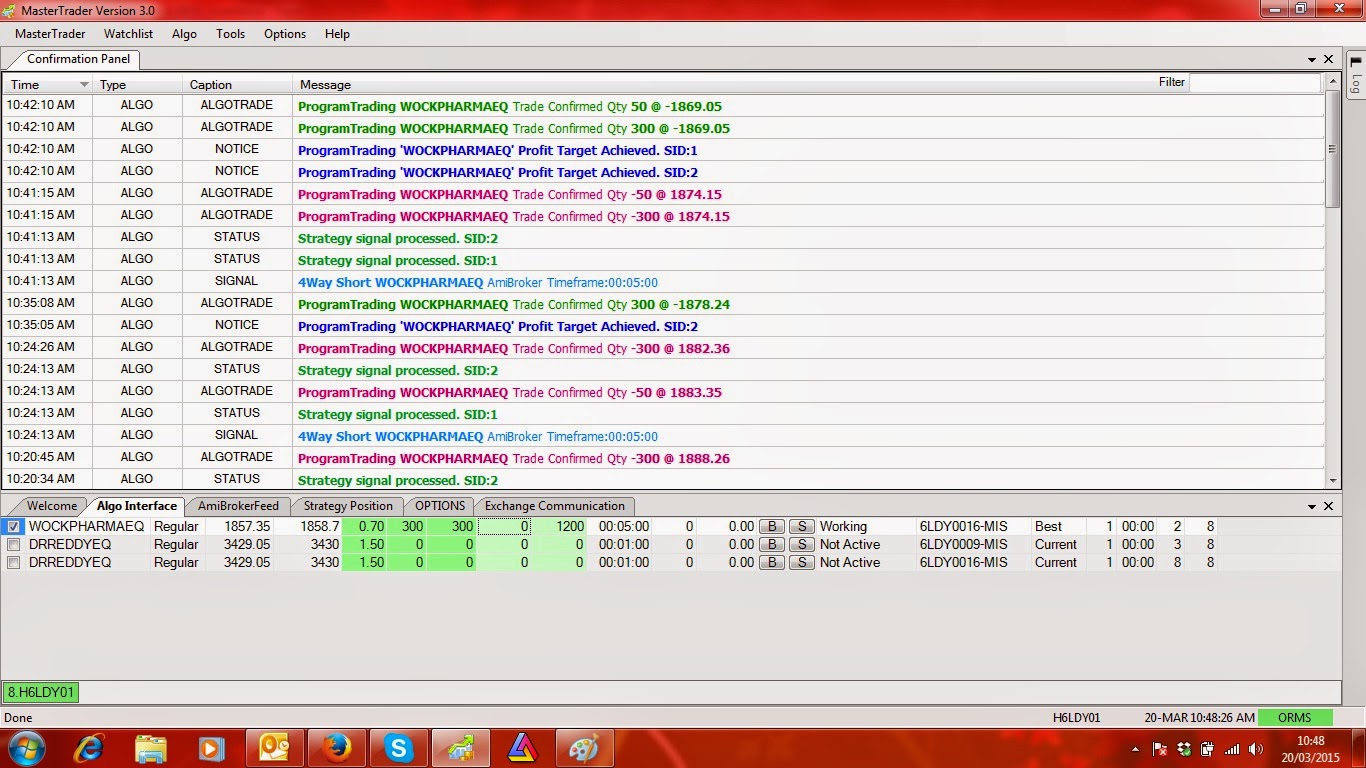Open Outlook from the taskbar
The height and width of the screenshot is (768, 1366).
pyautogui.click(x=274, y=748)
